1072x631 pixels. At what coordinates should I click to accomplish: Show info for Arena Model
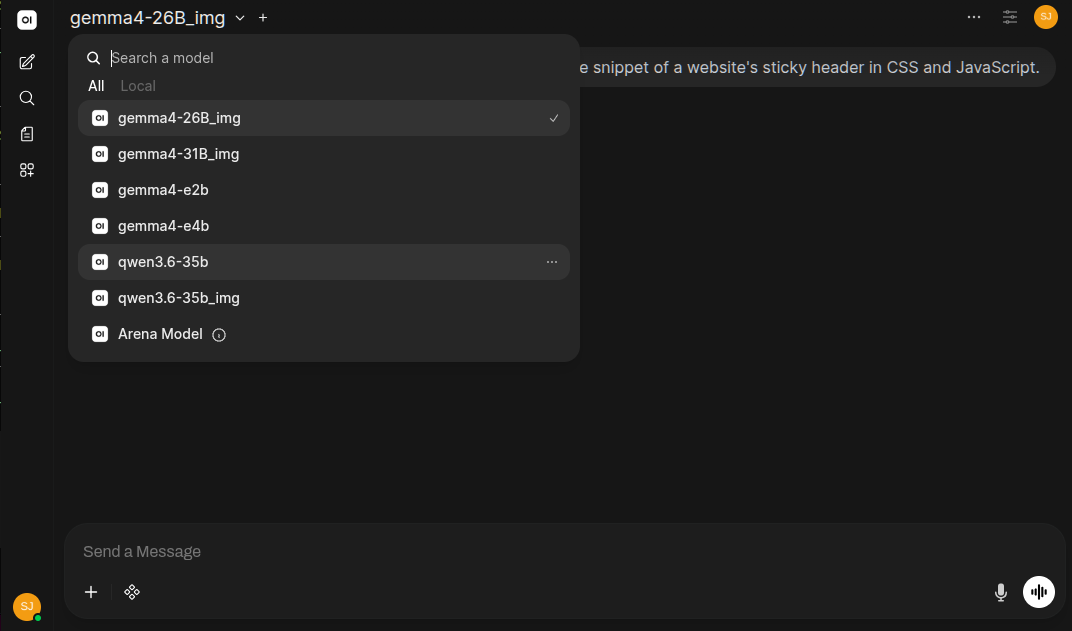pos(219,335)
